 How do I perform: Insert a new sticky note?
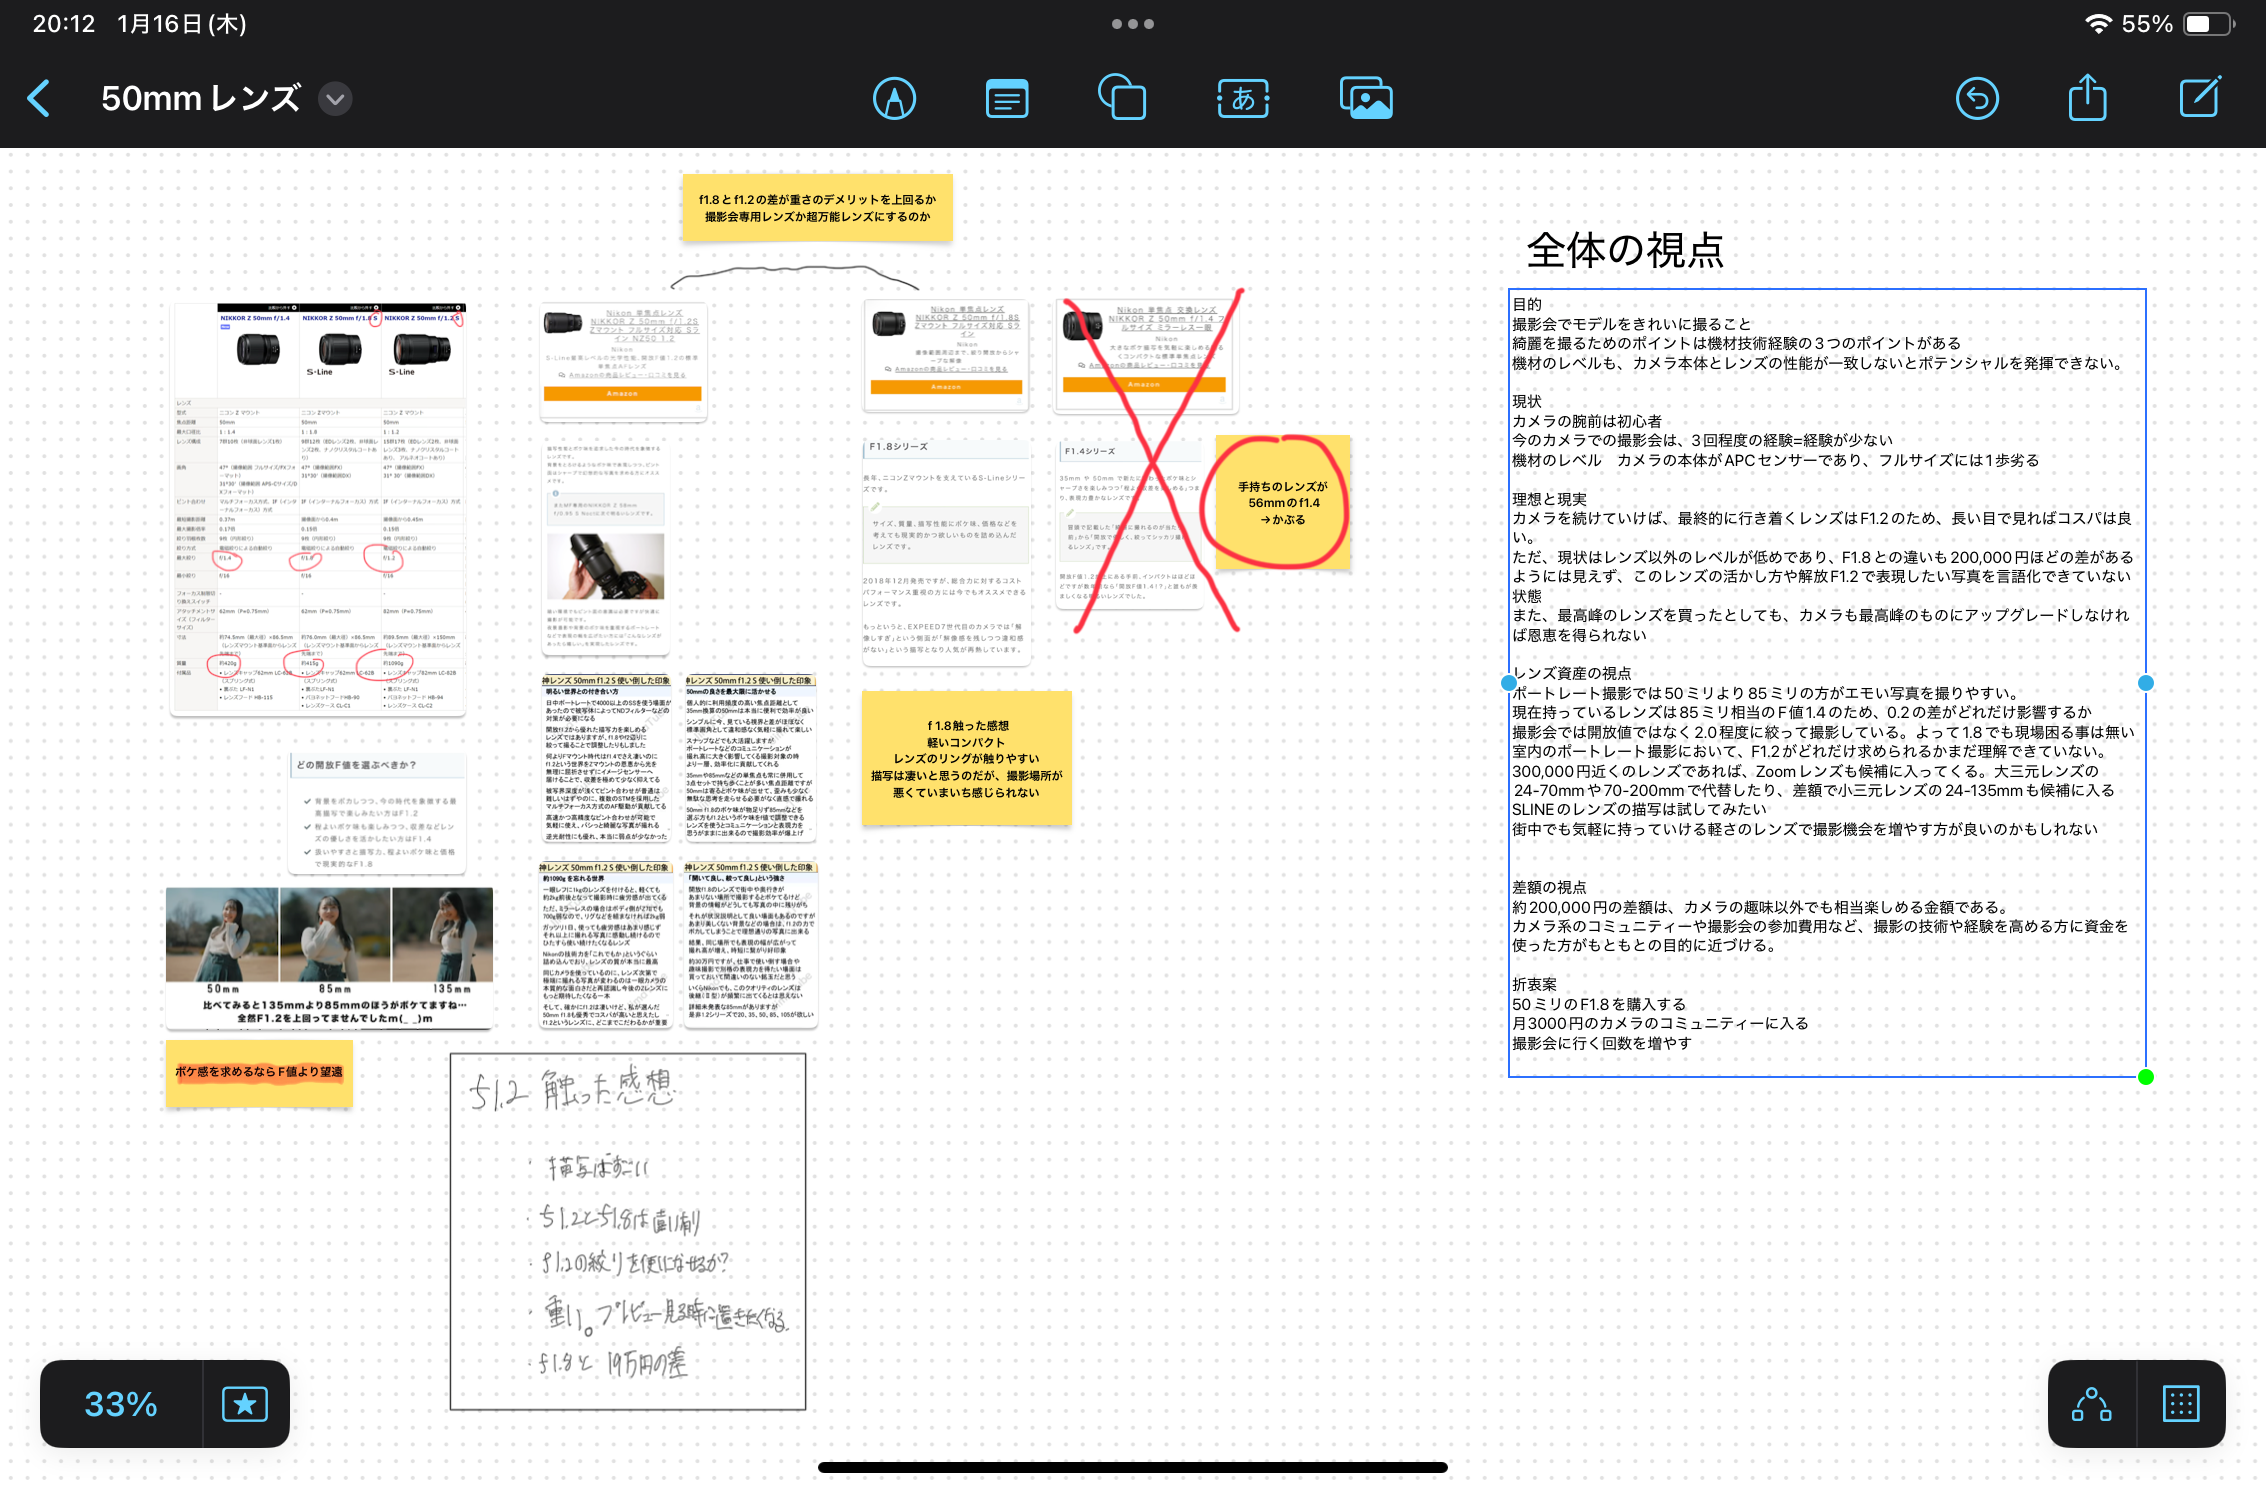[1006, 97]
